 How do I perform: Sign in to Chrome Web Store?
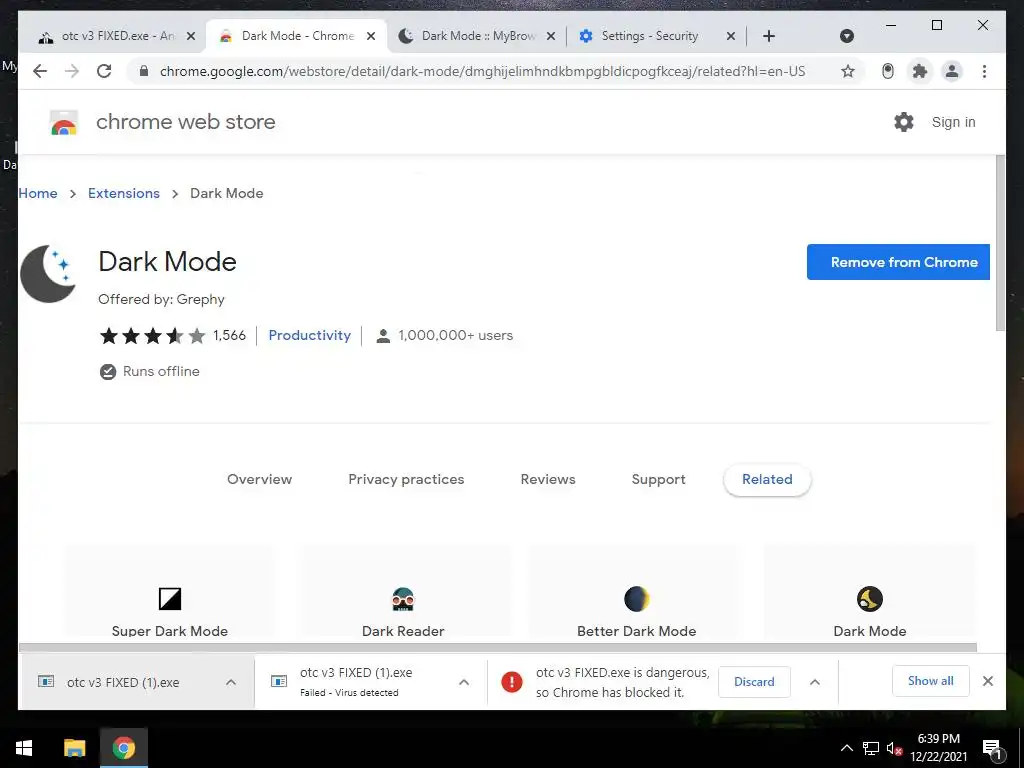coord(953,122)
